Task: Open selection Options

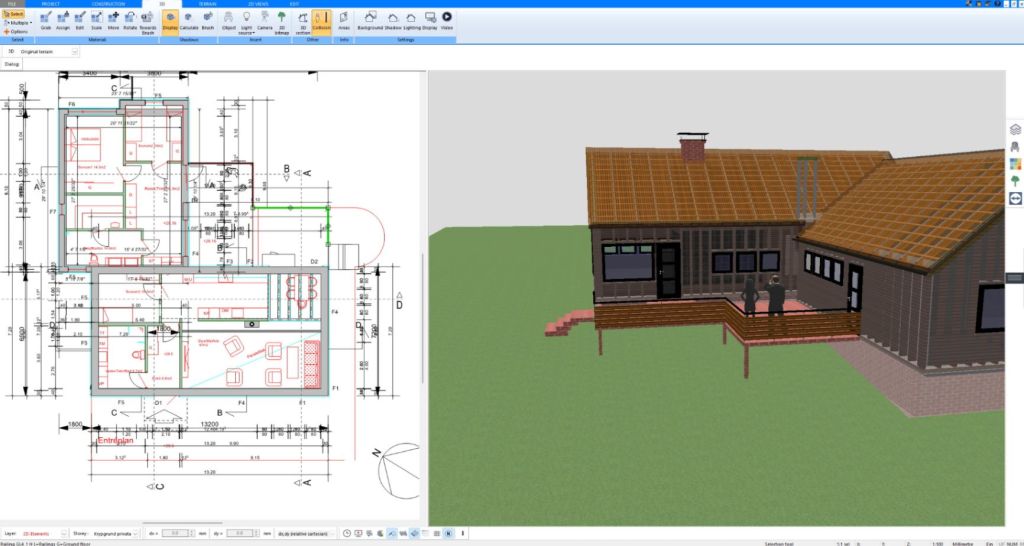Action: [16, 31]
